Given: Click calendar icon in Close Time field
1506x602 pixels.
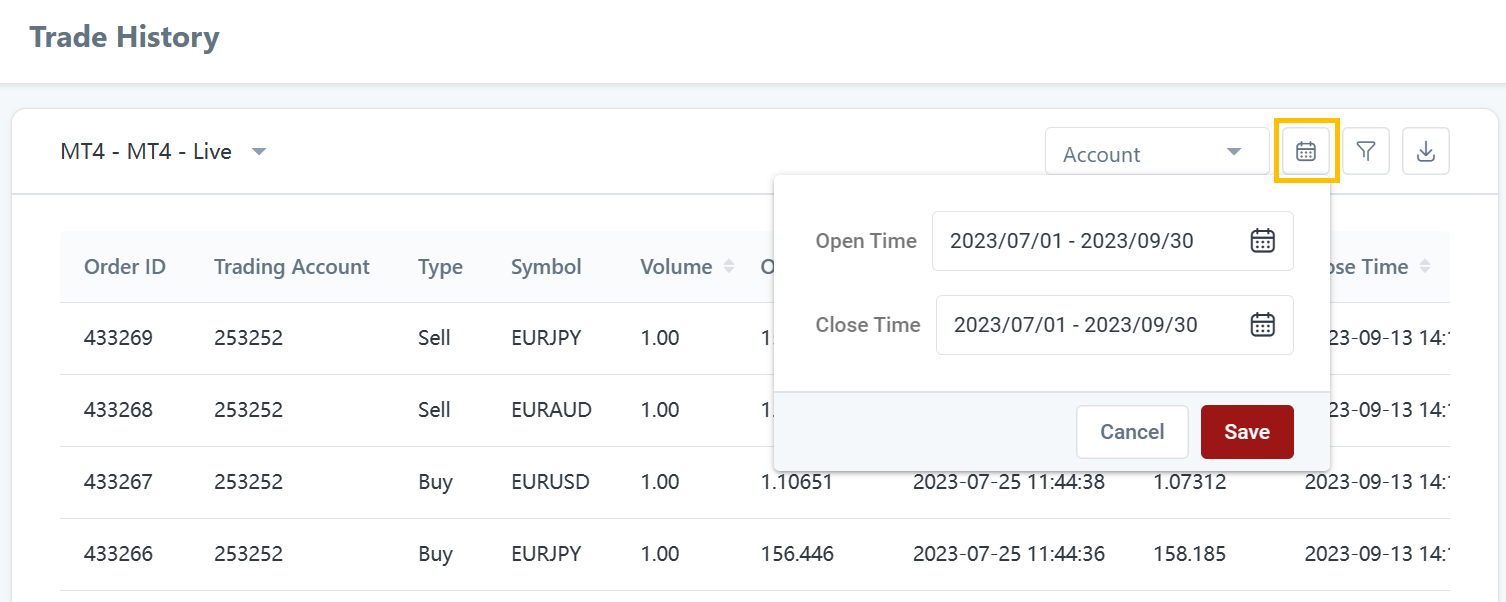Looking at the screenshot, I should pos(1263,325).
